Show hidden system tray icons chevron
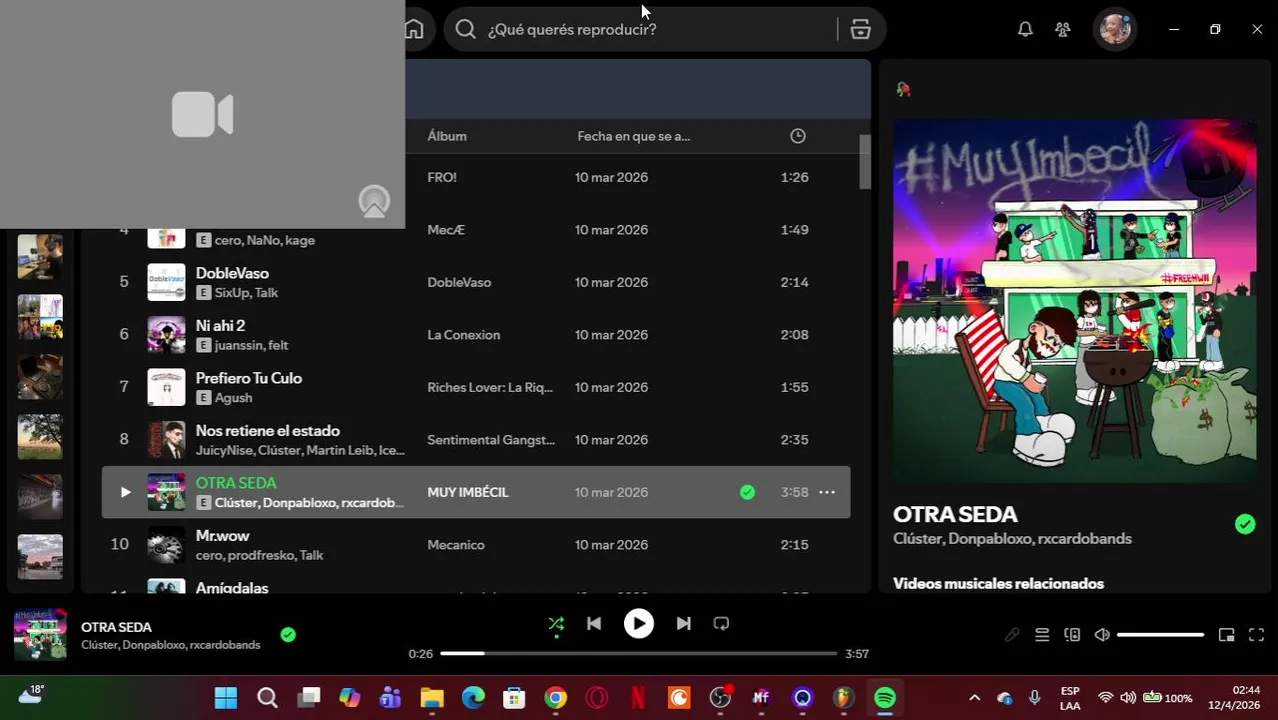The image size is (1278, 720). (974, 698)
